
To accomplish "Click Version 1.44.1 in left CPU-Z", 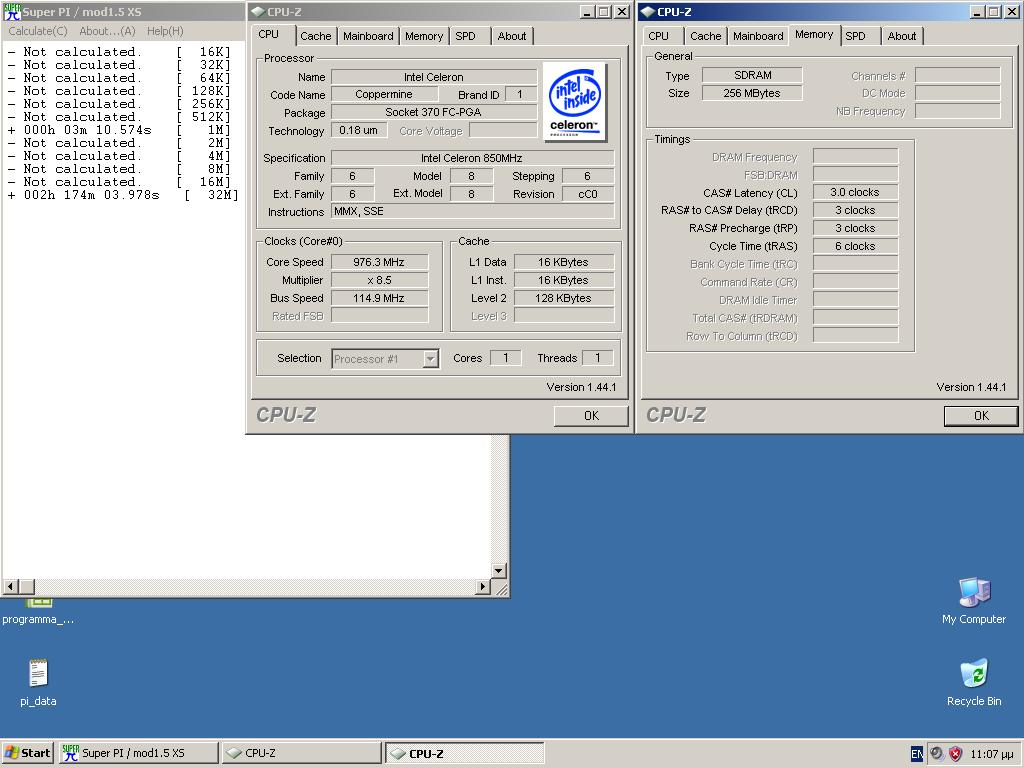I will [581, 387].
